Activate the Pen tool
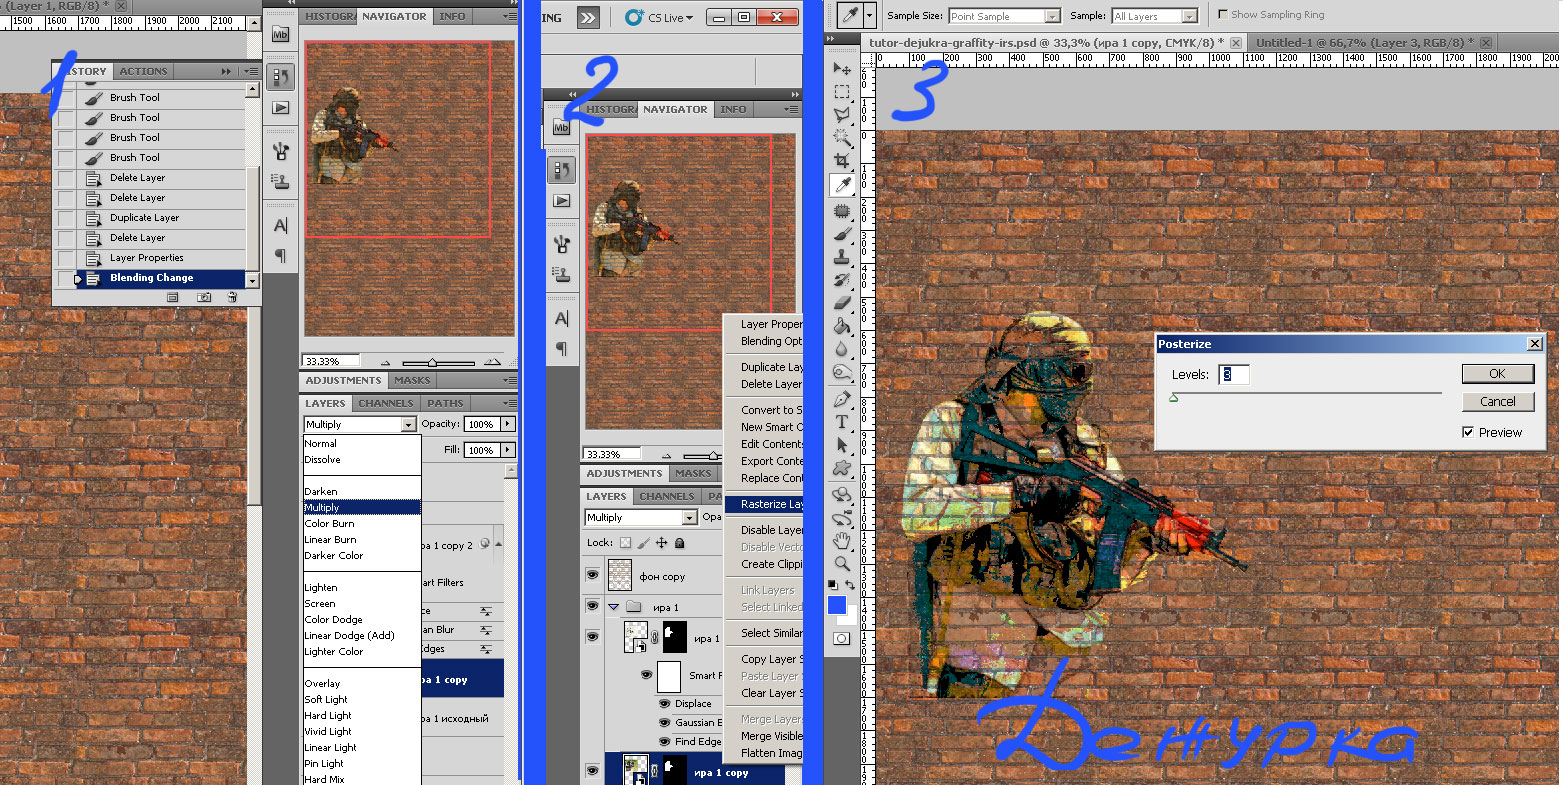This screenshot has width=1563, height=785. click(842, 398)
